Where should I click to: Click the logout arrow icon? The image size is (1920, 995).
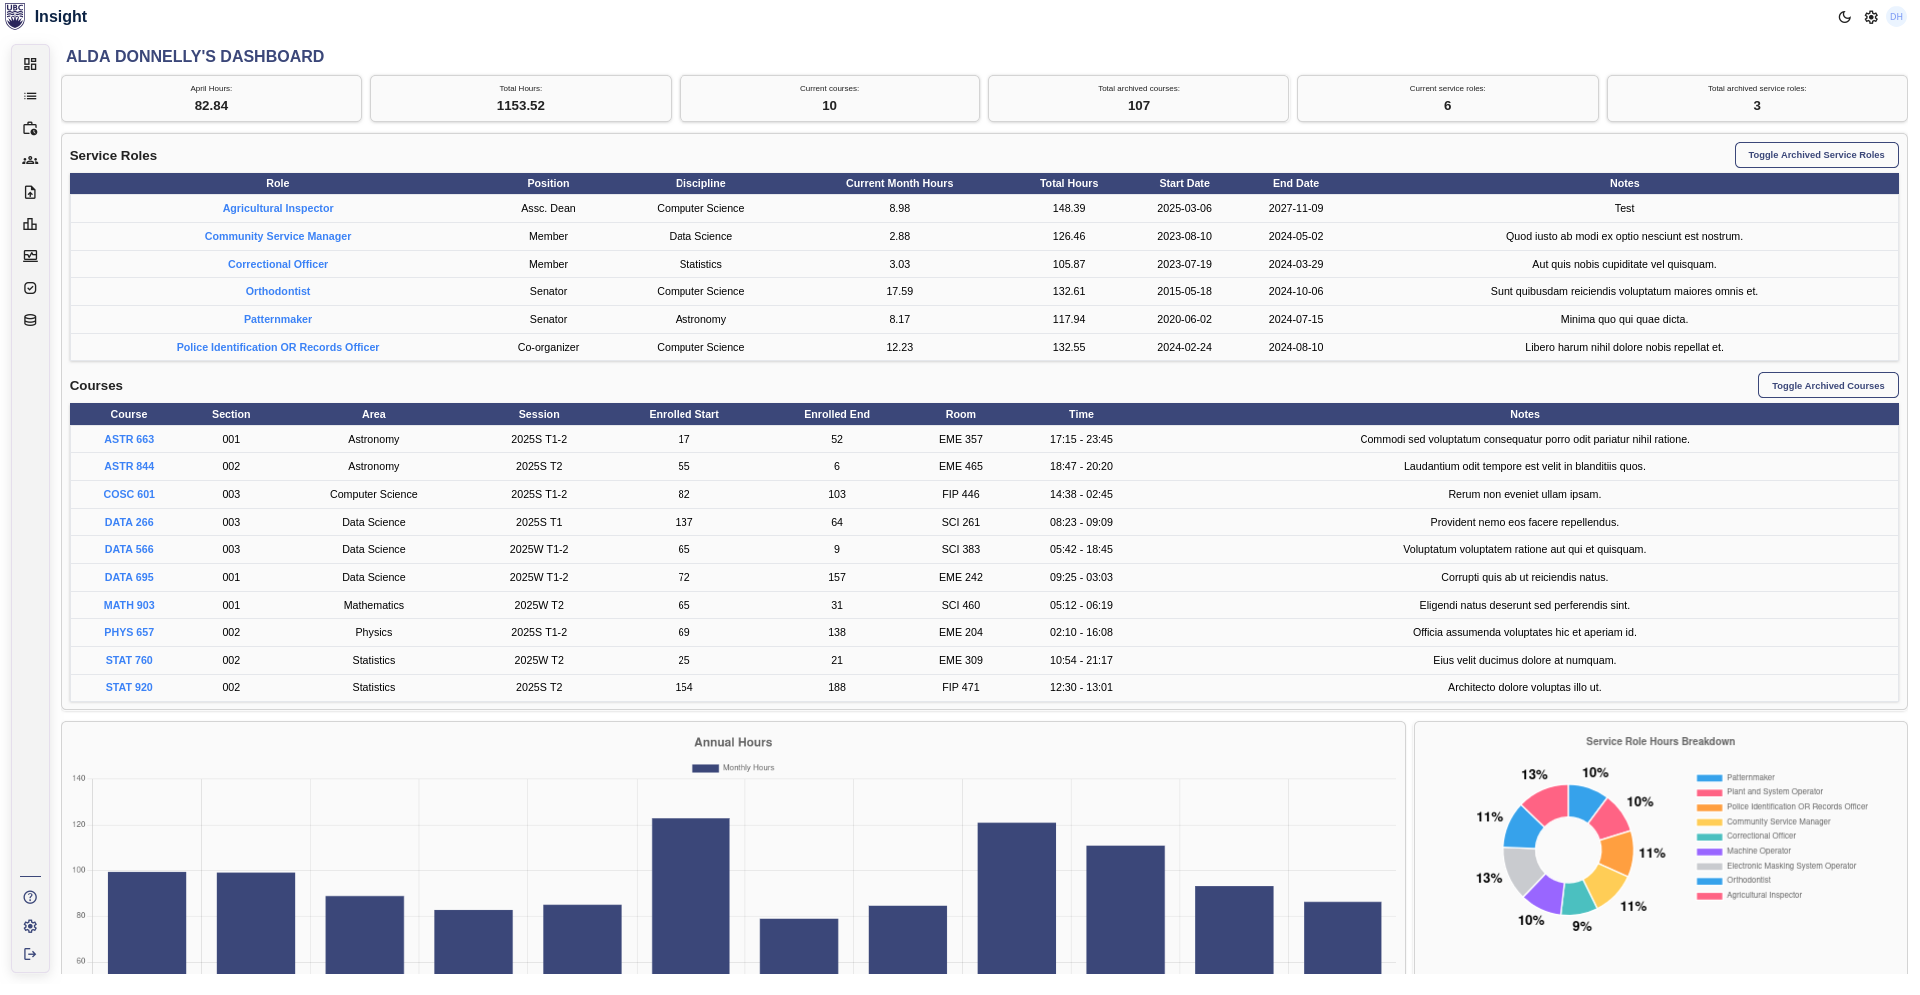click(x=30, y=954)
